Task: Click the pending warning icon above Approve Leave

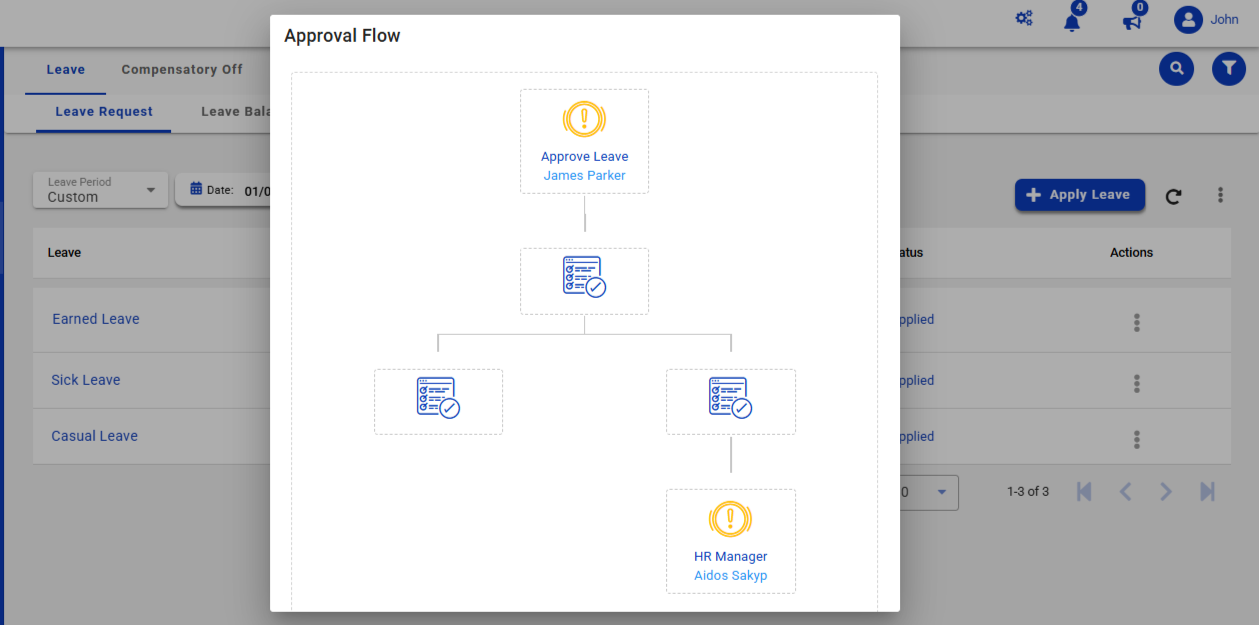Action: click(584, 120)
